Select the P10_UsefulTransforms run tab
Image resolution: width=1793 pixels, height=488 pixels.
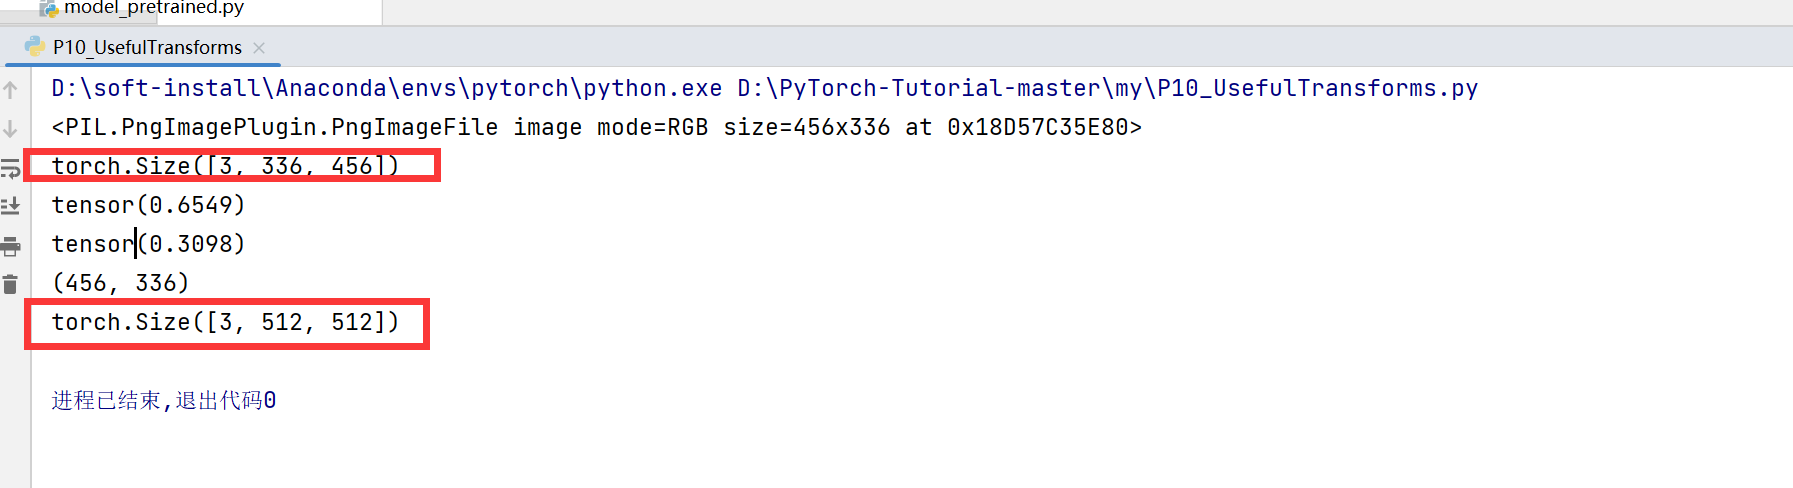click(x=147, y=47)
